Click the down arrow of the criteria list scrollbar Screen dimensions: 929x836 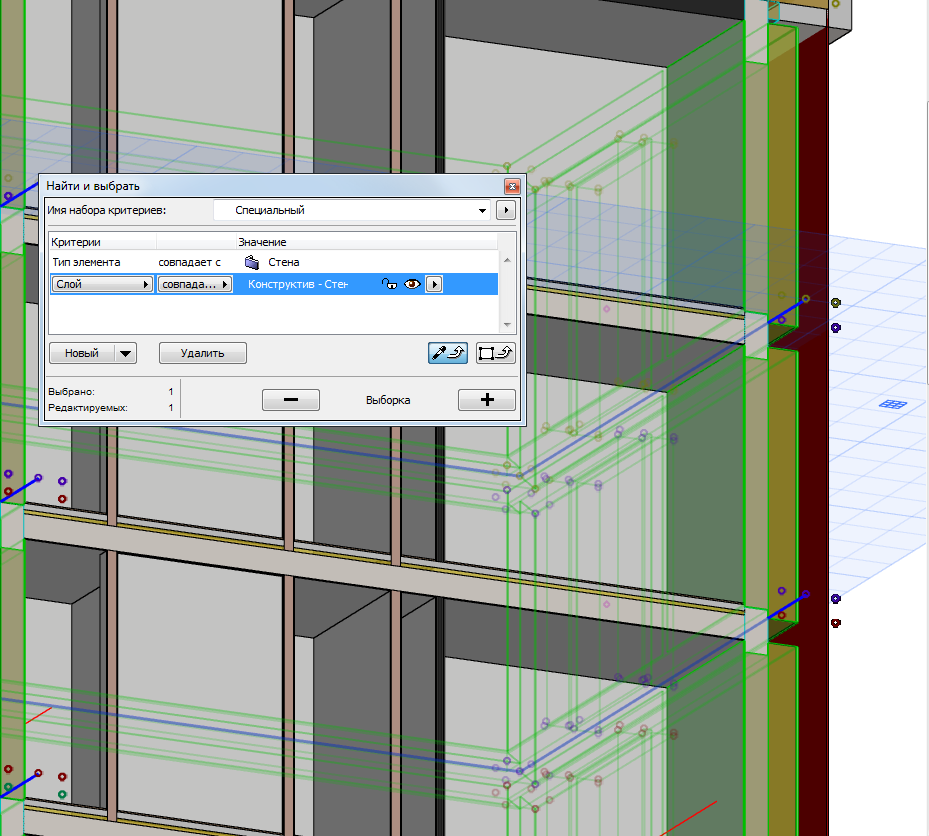pyautogui.click(x=507, y=325)
